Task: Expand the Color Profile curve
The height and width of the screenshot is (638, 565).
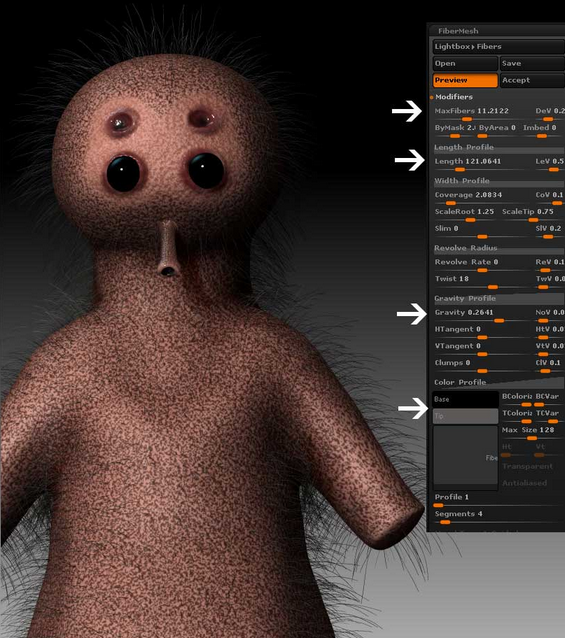Action: coord(499,382)
